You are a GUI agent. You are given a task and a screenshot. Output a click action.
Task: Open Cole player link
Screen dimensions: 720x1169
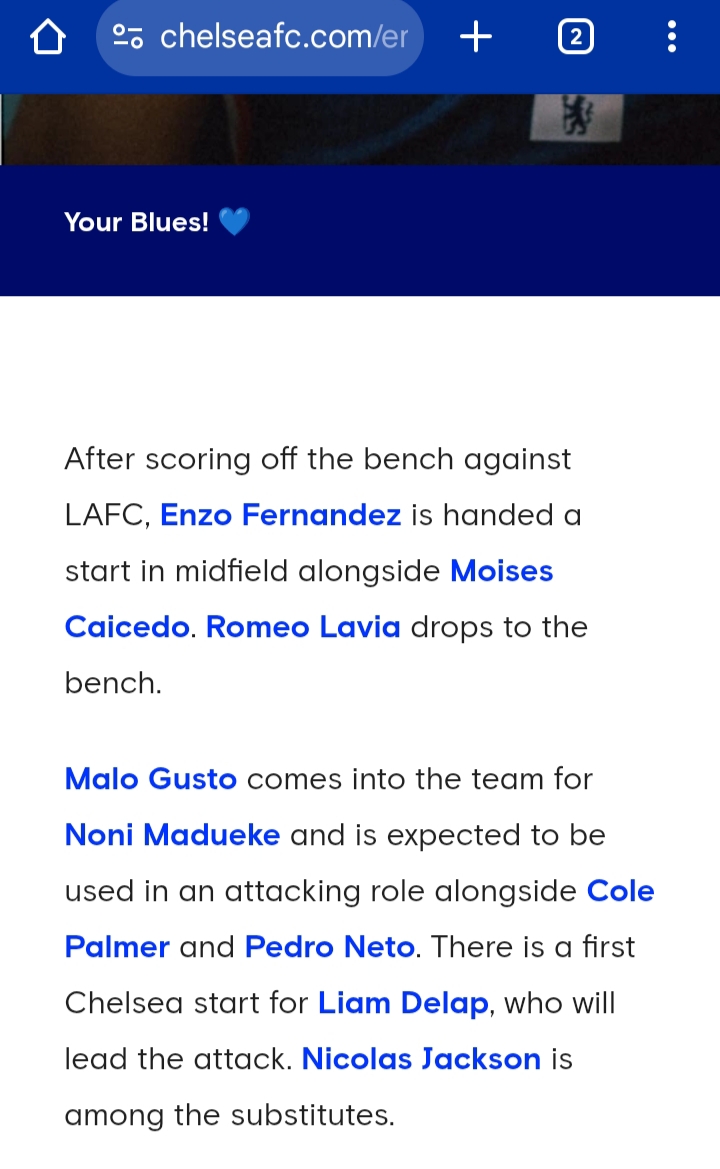pos(620,891)
